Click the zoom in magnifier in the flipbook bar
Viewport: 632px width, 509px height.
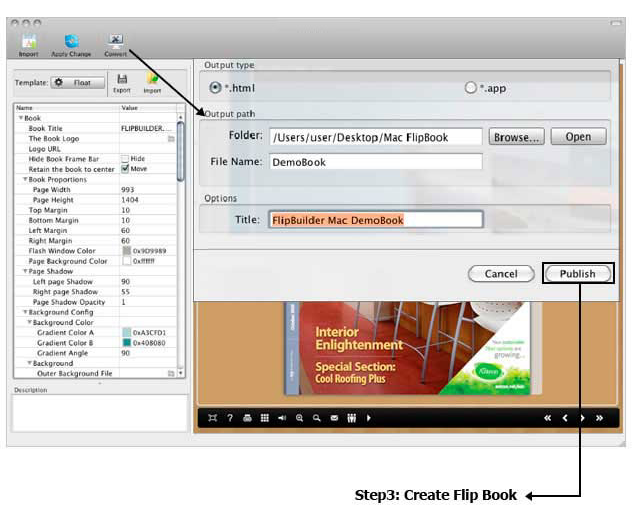coord(299,418)
